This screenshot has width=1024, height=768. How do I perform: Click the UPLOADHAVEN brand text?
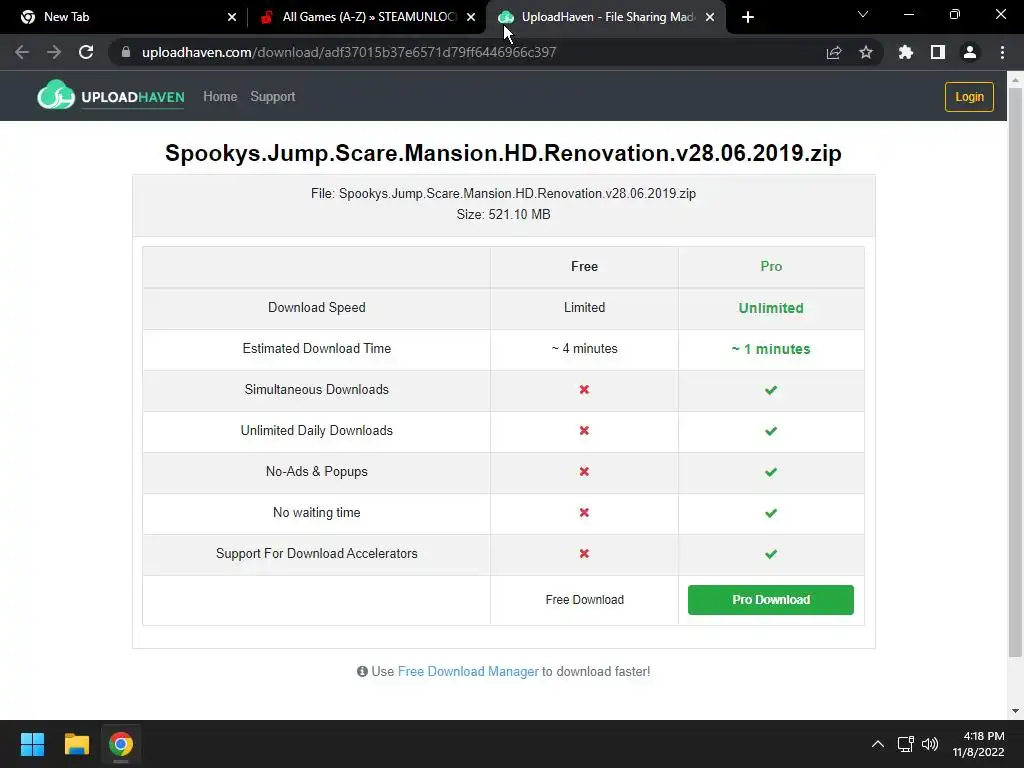133,97
